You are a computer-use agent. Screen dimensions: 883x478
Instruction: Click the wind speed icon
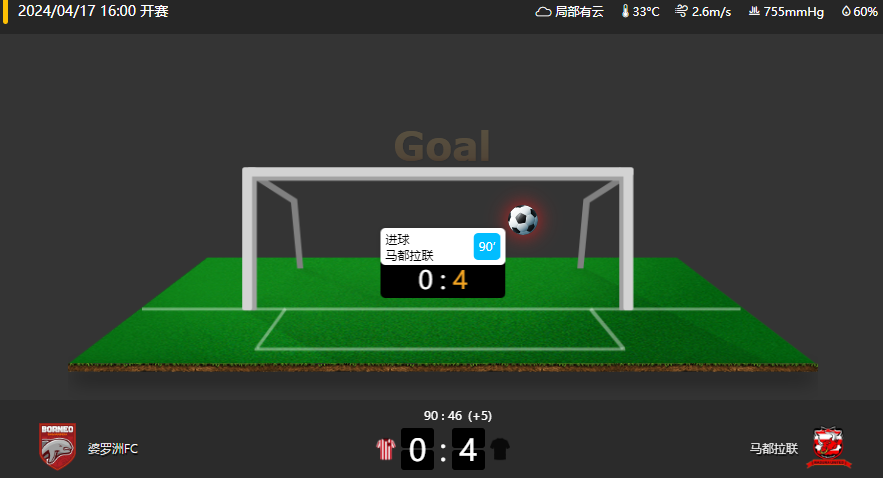681,11
